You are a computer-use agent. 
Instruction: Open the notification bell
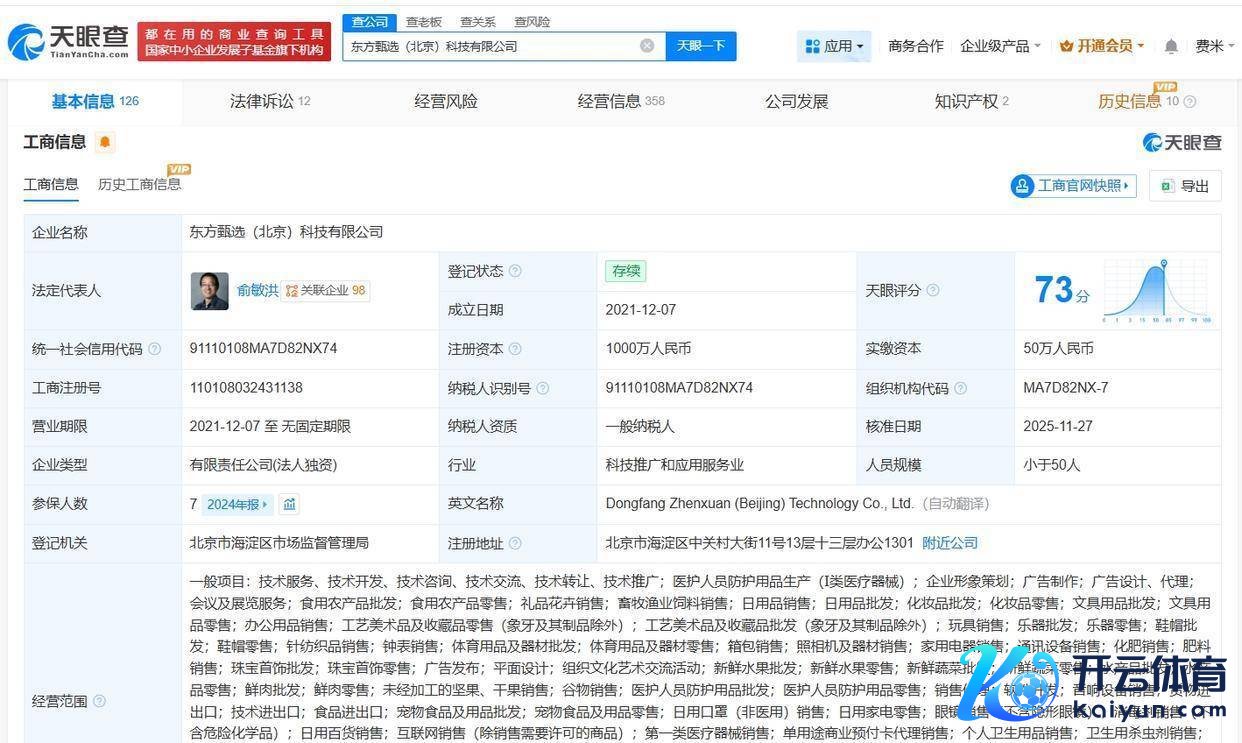(x=1171, y=46)
